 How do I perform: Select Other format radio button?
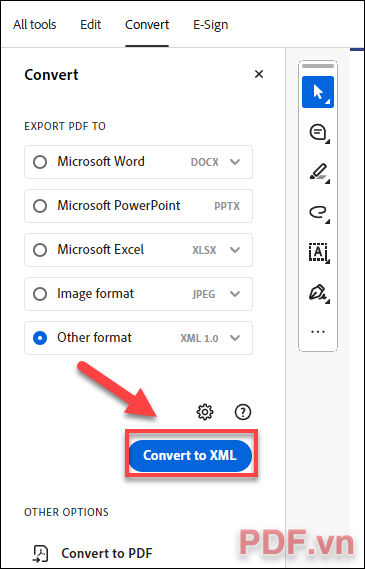(40, 338)
